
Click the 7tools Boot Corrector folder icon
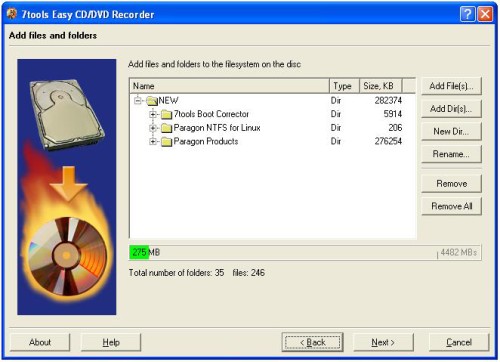(166, 114)
